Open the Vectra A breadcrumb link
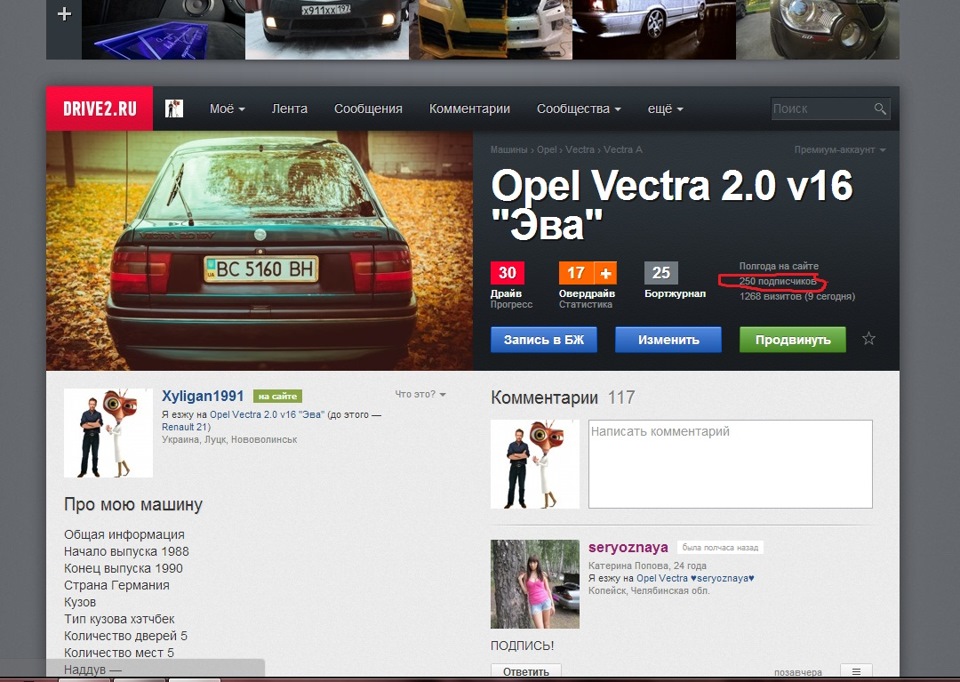The width and height of the screenshot is (960, 682). (623, 149)
